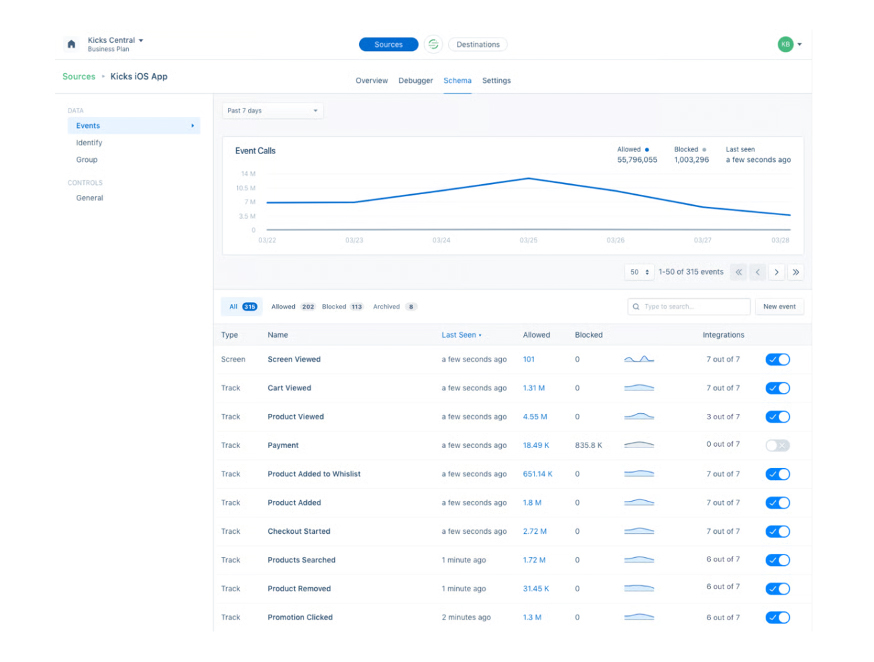Click the home icon in top-left

click(71, 44)
